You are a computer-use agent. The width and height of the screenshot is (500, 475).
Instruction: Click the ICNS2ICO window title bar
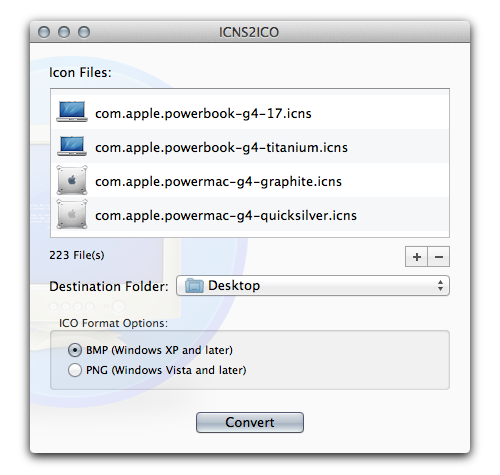pos(249,32)
